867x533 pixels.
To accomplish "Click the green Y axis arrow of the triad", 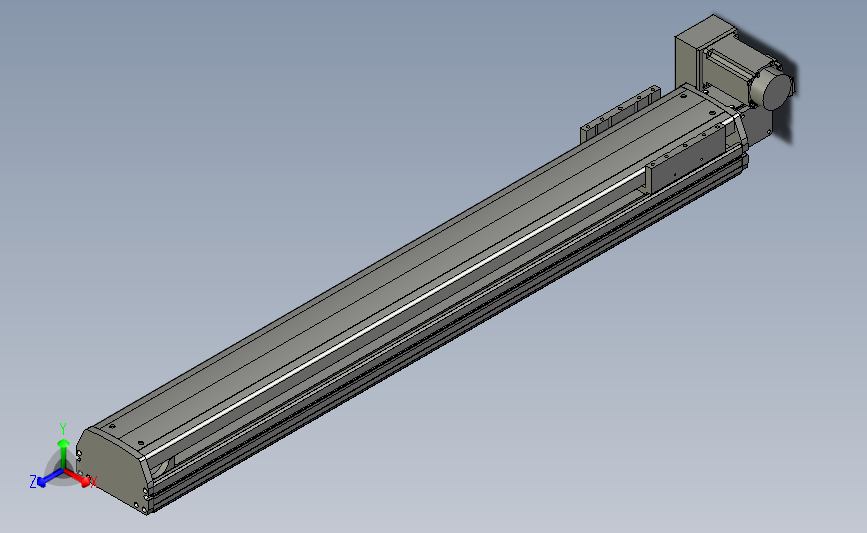I will pyautogui.click(x=64, y=454).
